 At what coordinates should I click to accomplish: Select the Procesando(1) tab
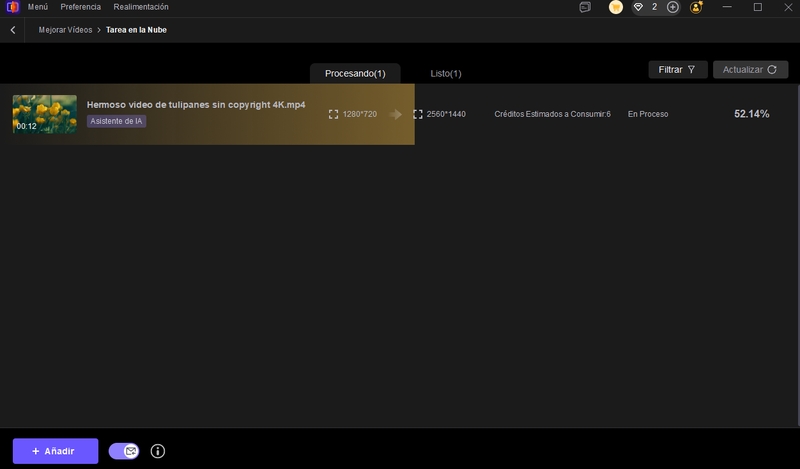tap(355, 73)
